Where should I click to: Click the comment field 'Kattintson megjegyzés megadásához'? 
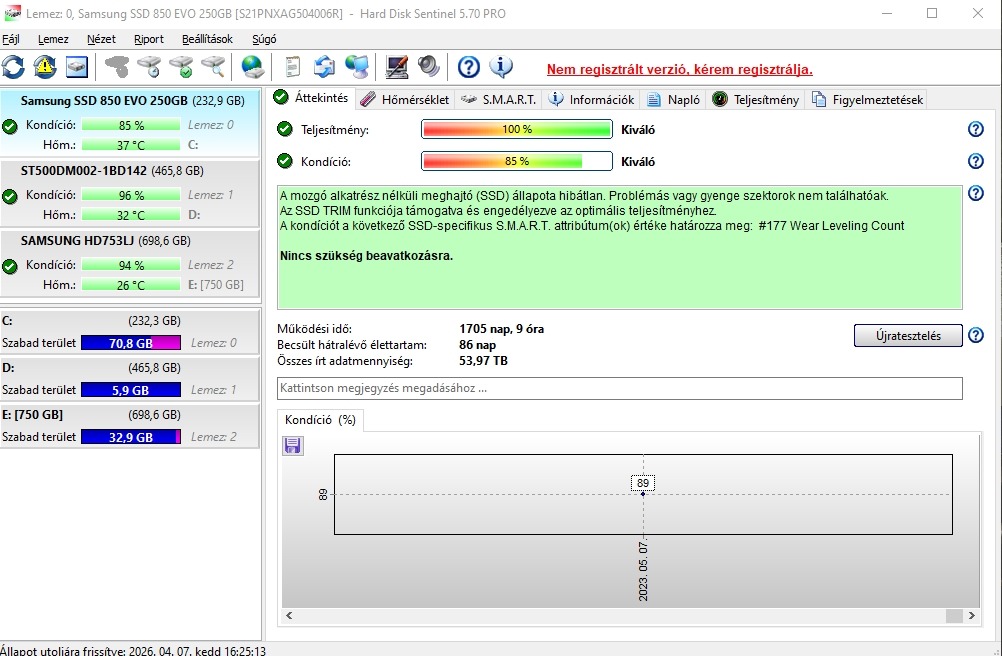[620, 388]
